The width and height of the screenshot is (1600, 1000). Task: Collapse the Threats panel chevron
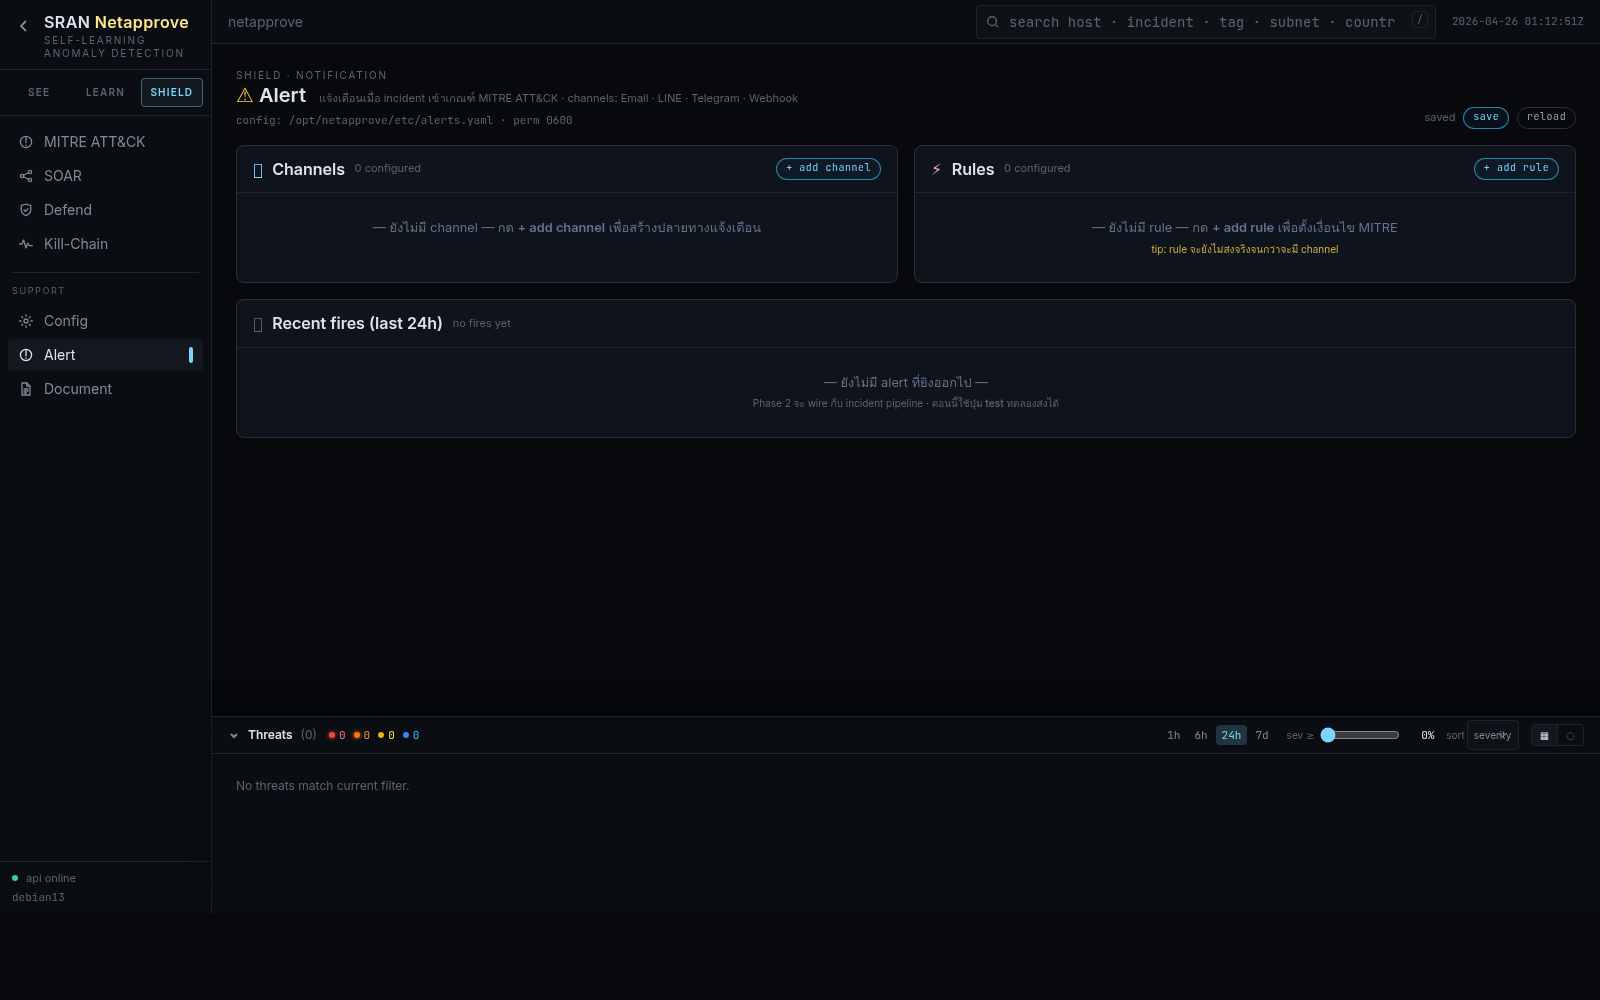coord(234,736)
